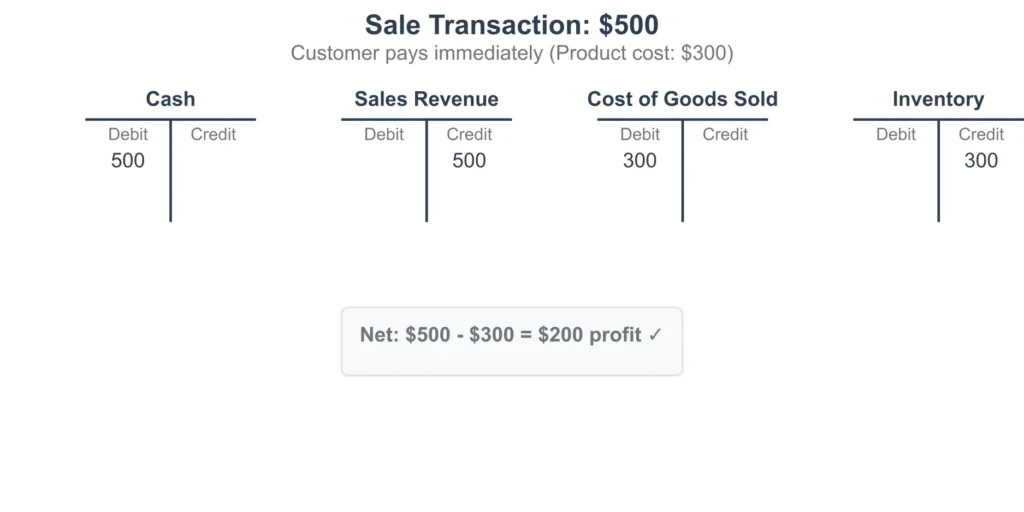
Task: Select the customer pays immediately subtitle
Action: 511,53
